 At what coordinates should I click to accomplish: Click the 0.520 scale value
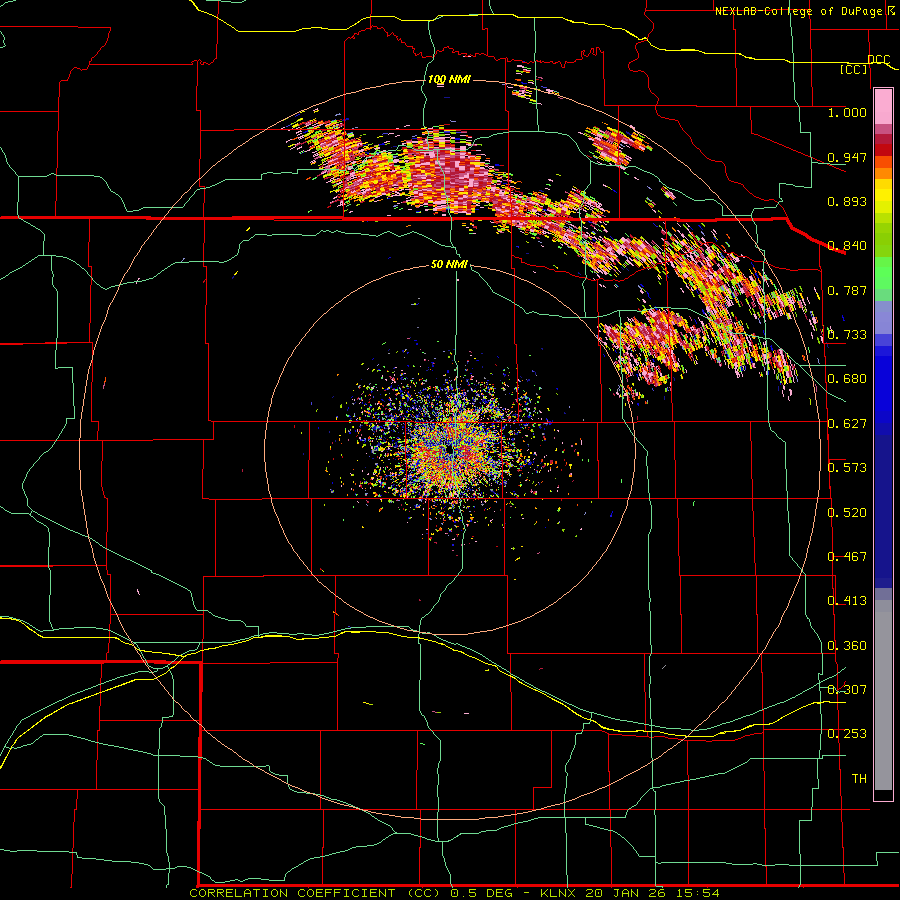(x=847, y=513)
